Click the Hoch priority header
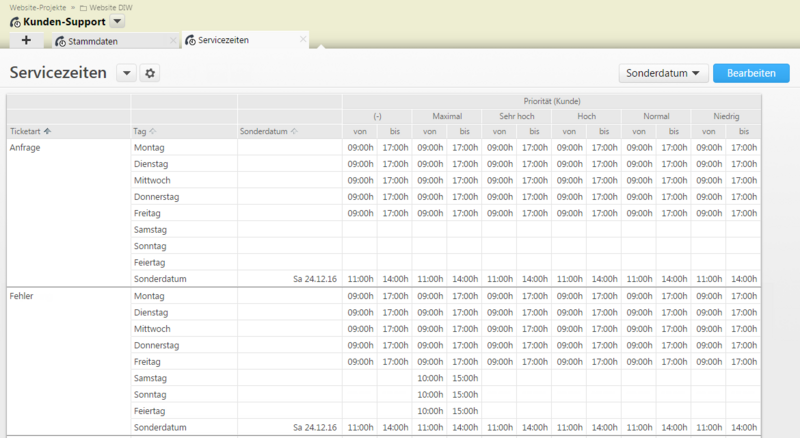This screenshot has height=438, width=800. pos(587,116)
